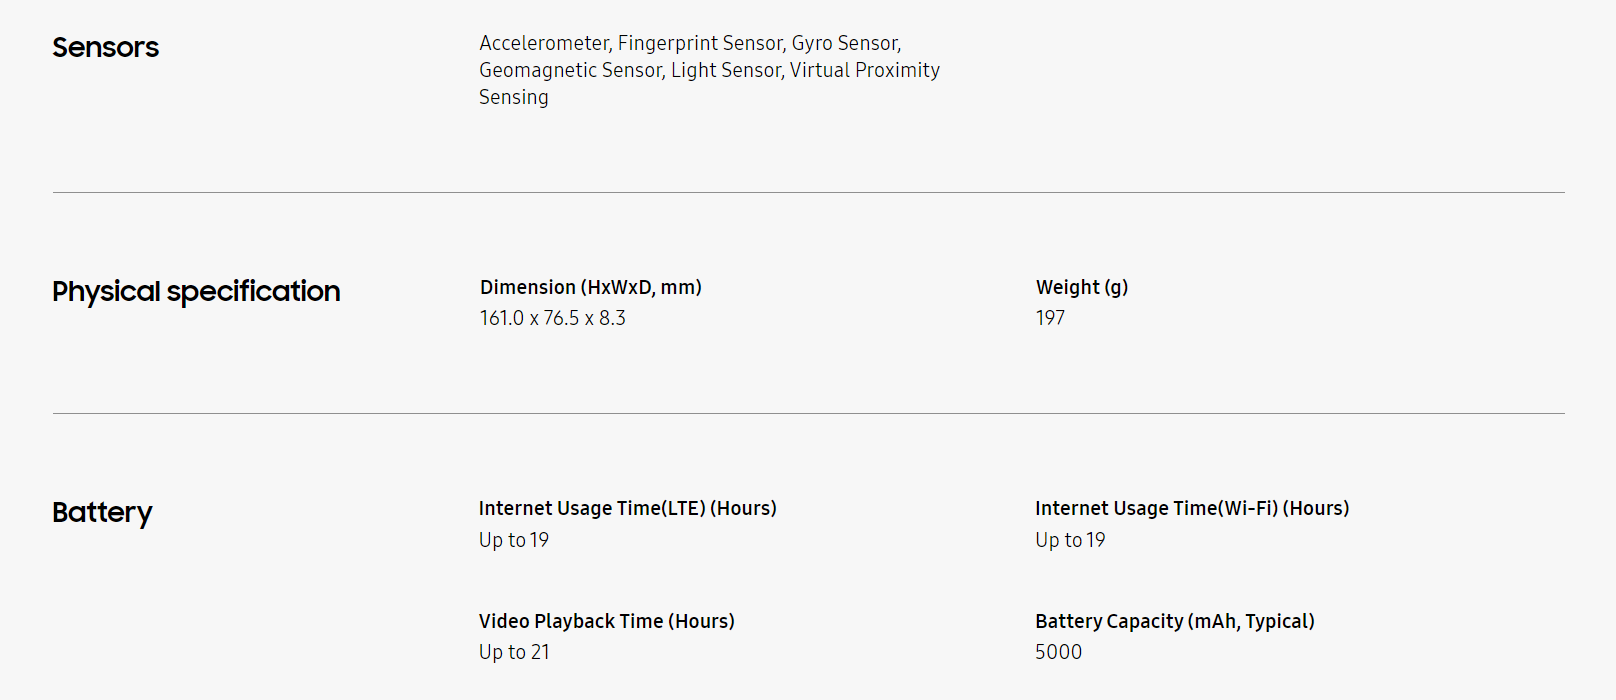Viewport: 1616px width, 700px height.
Task: Click the Dimension (HxWxD, mm) label
Action: coord(590,288)
